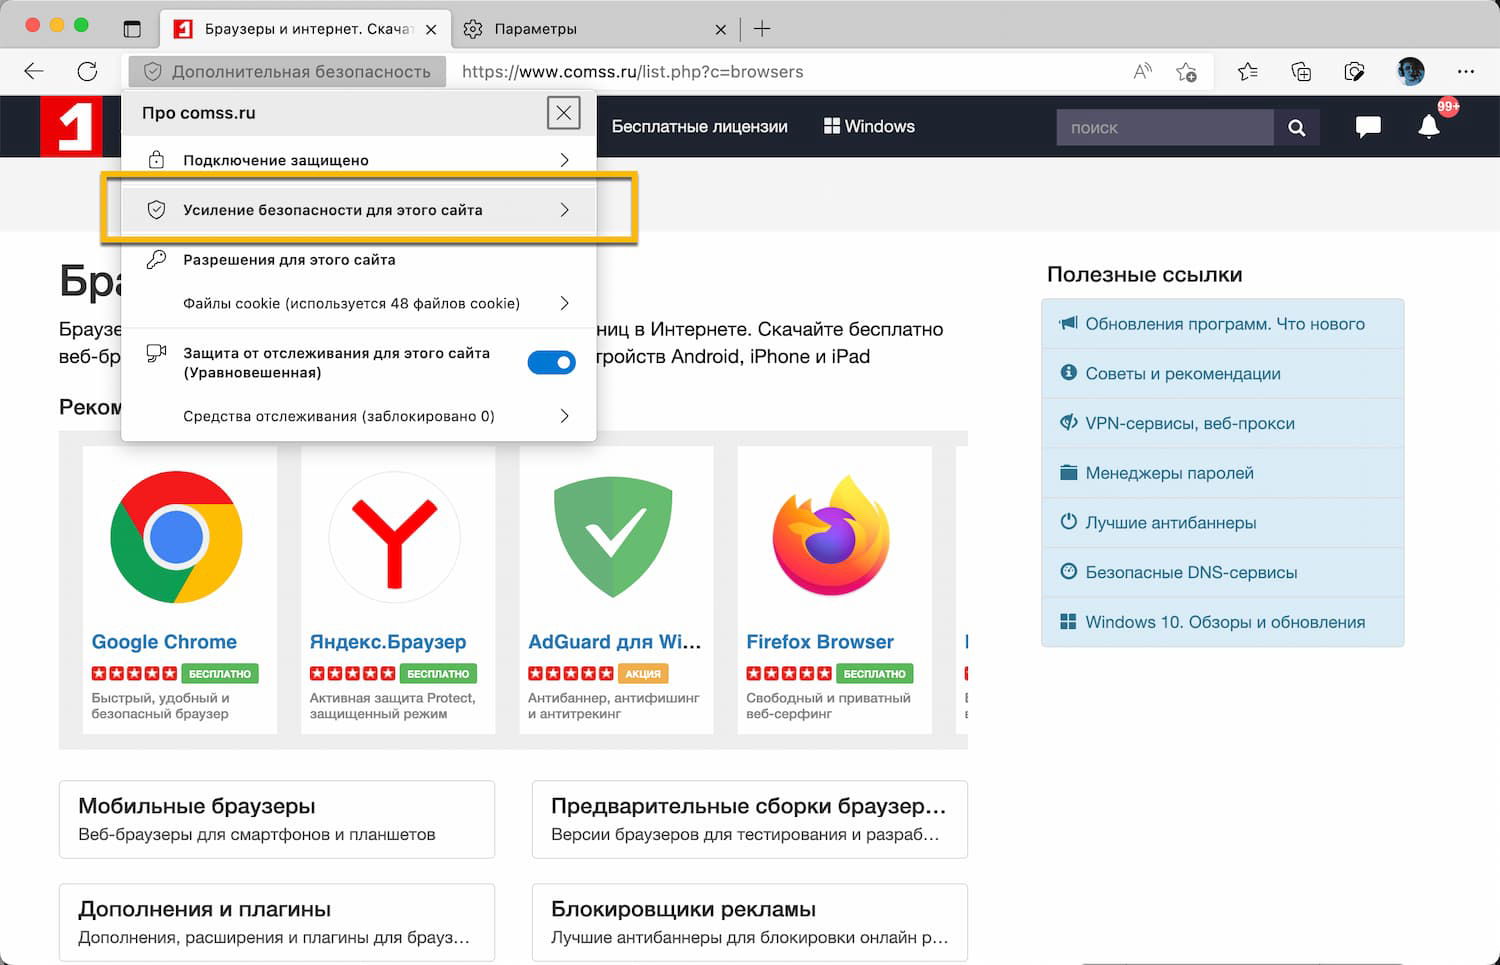
Task: Open the Яндекс.Браузер title link
Action: point(388,642)
